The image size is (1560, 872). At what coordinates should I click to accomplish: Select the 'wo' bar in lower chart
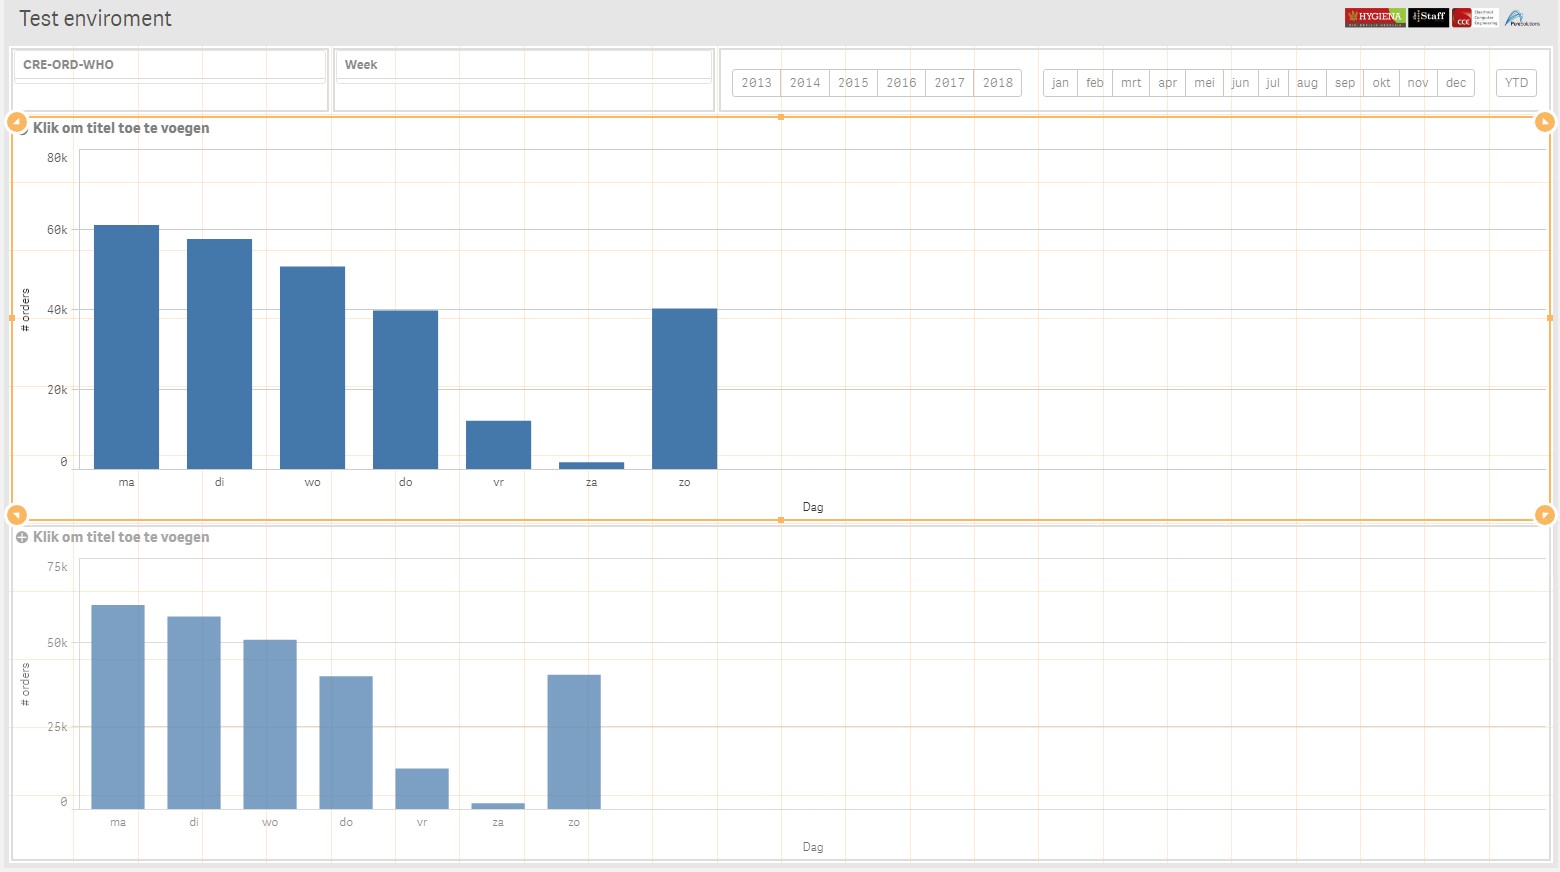point(270,724)
